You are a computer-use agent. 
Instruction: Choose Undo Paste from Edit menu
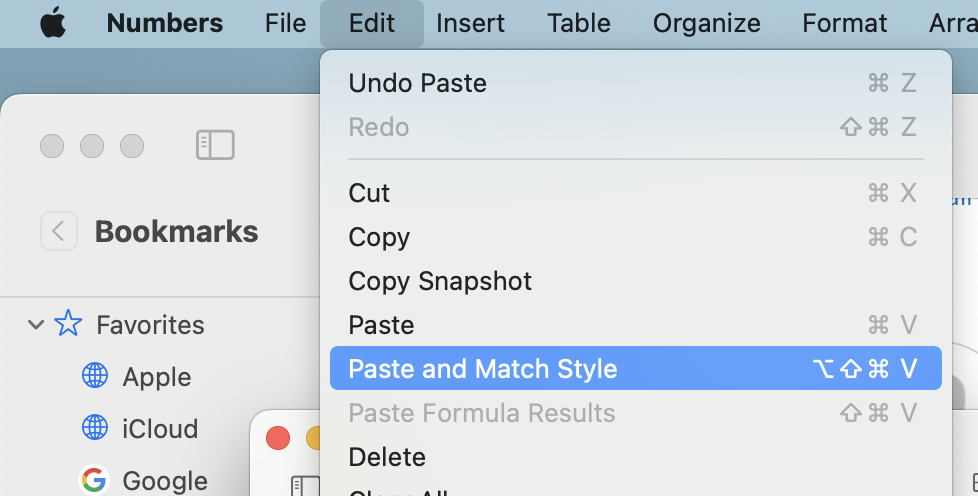pos(417,83)
